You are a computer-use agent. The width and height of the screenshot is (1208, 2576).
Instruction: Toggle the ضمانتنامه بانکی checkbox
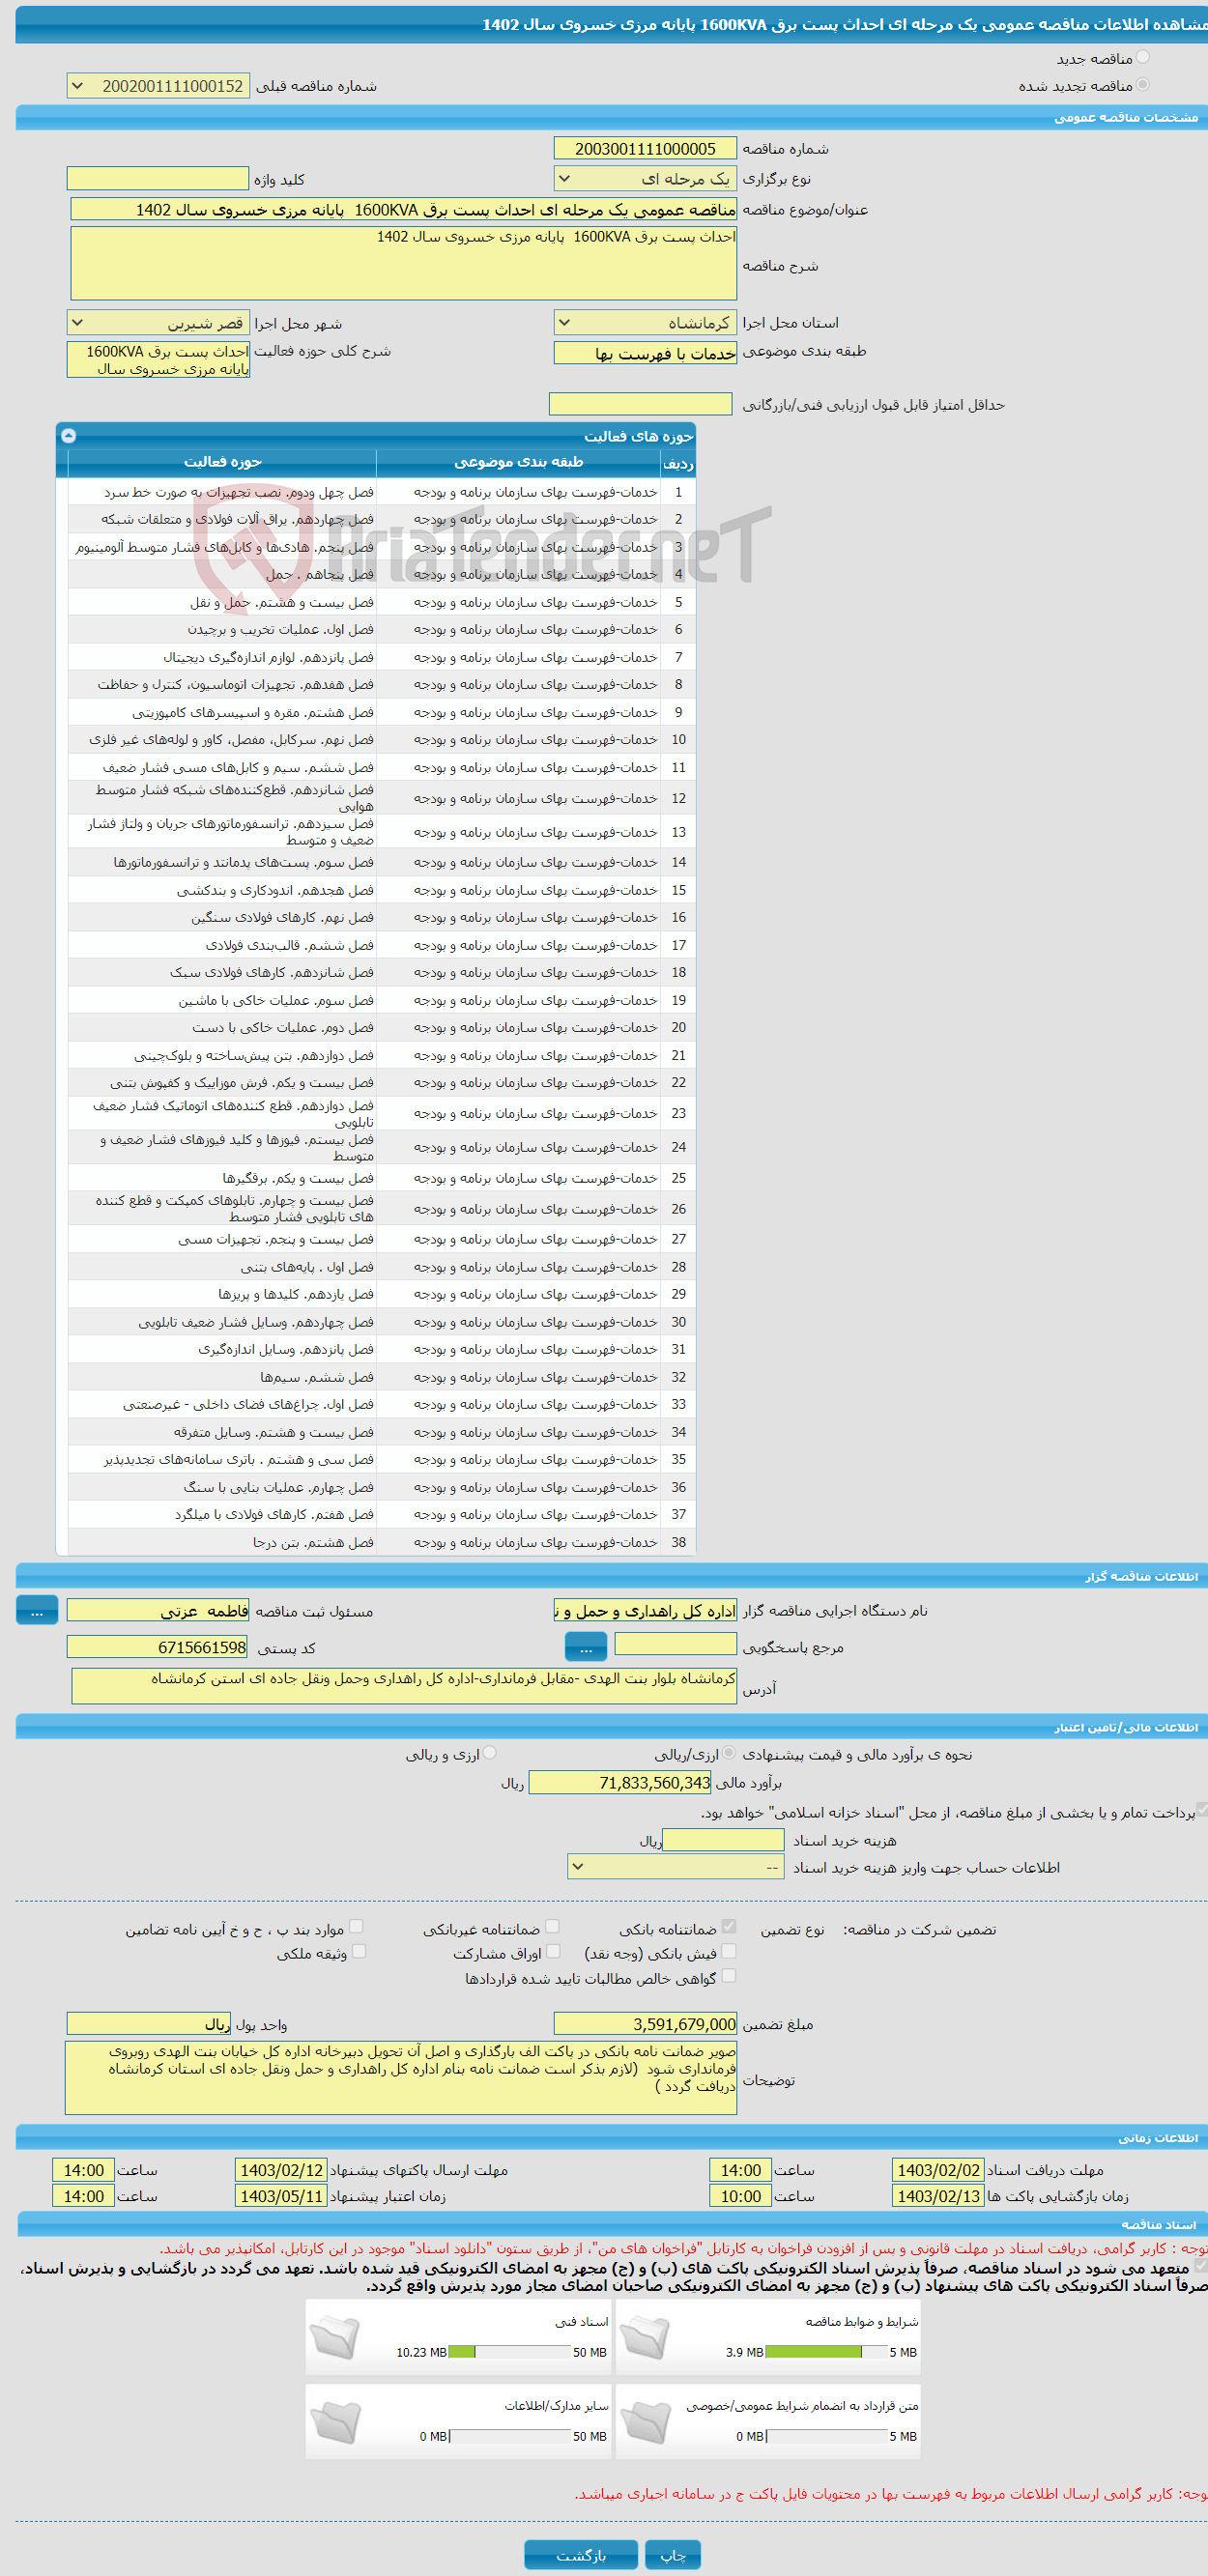[x=729, y=1926]
